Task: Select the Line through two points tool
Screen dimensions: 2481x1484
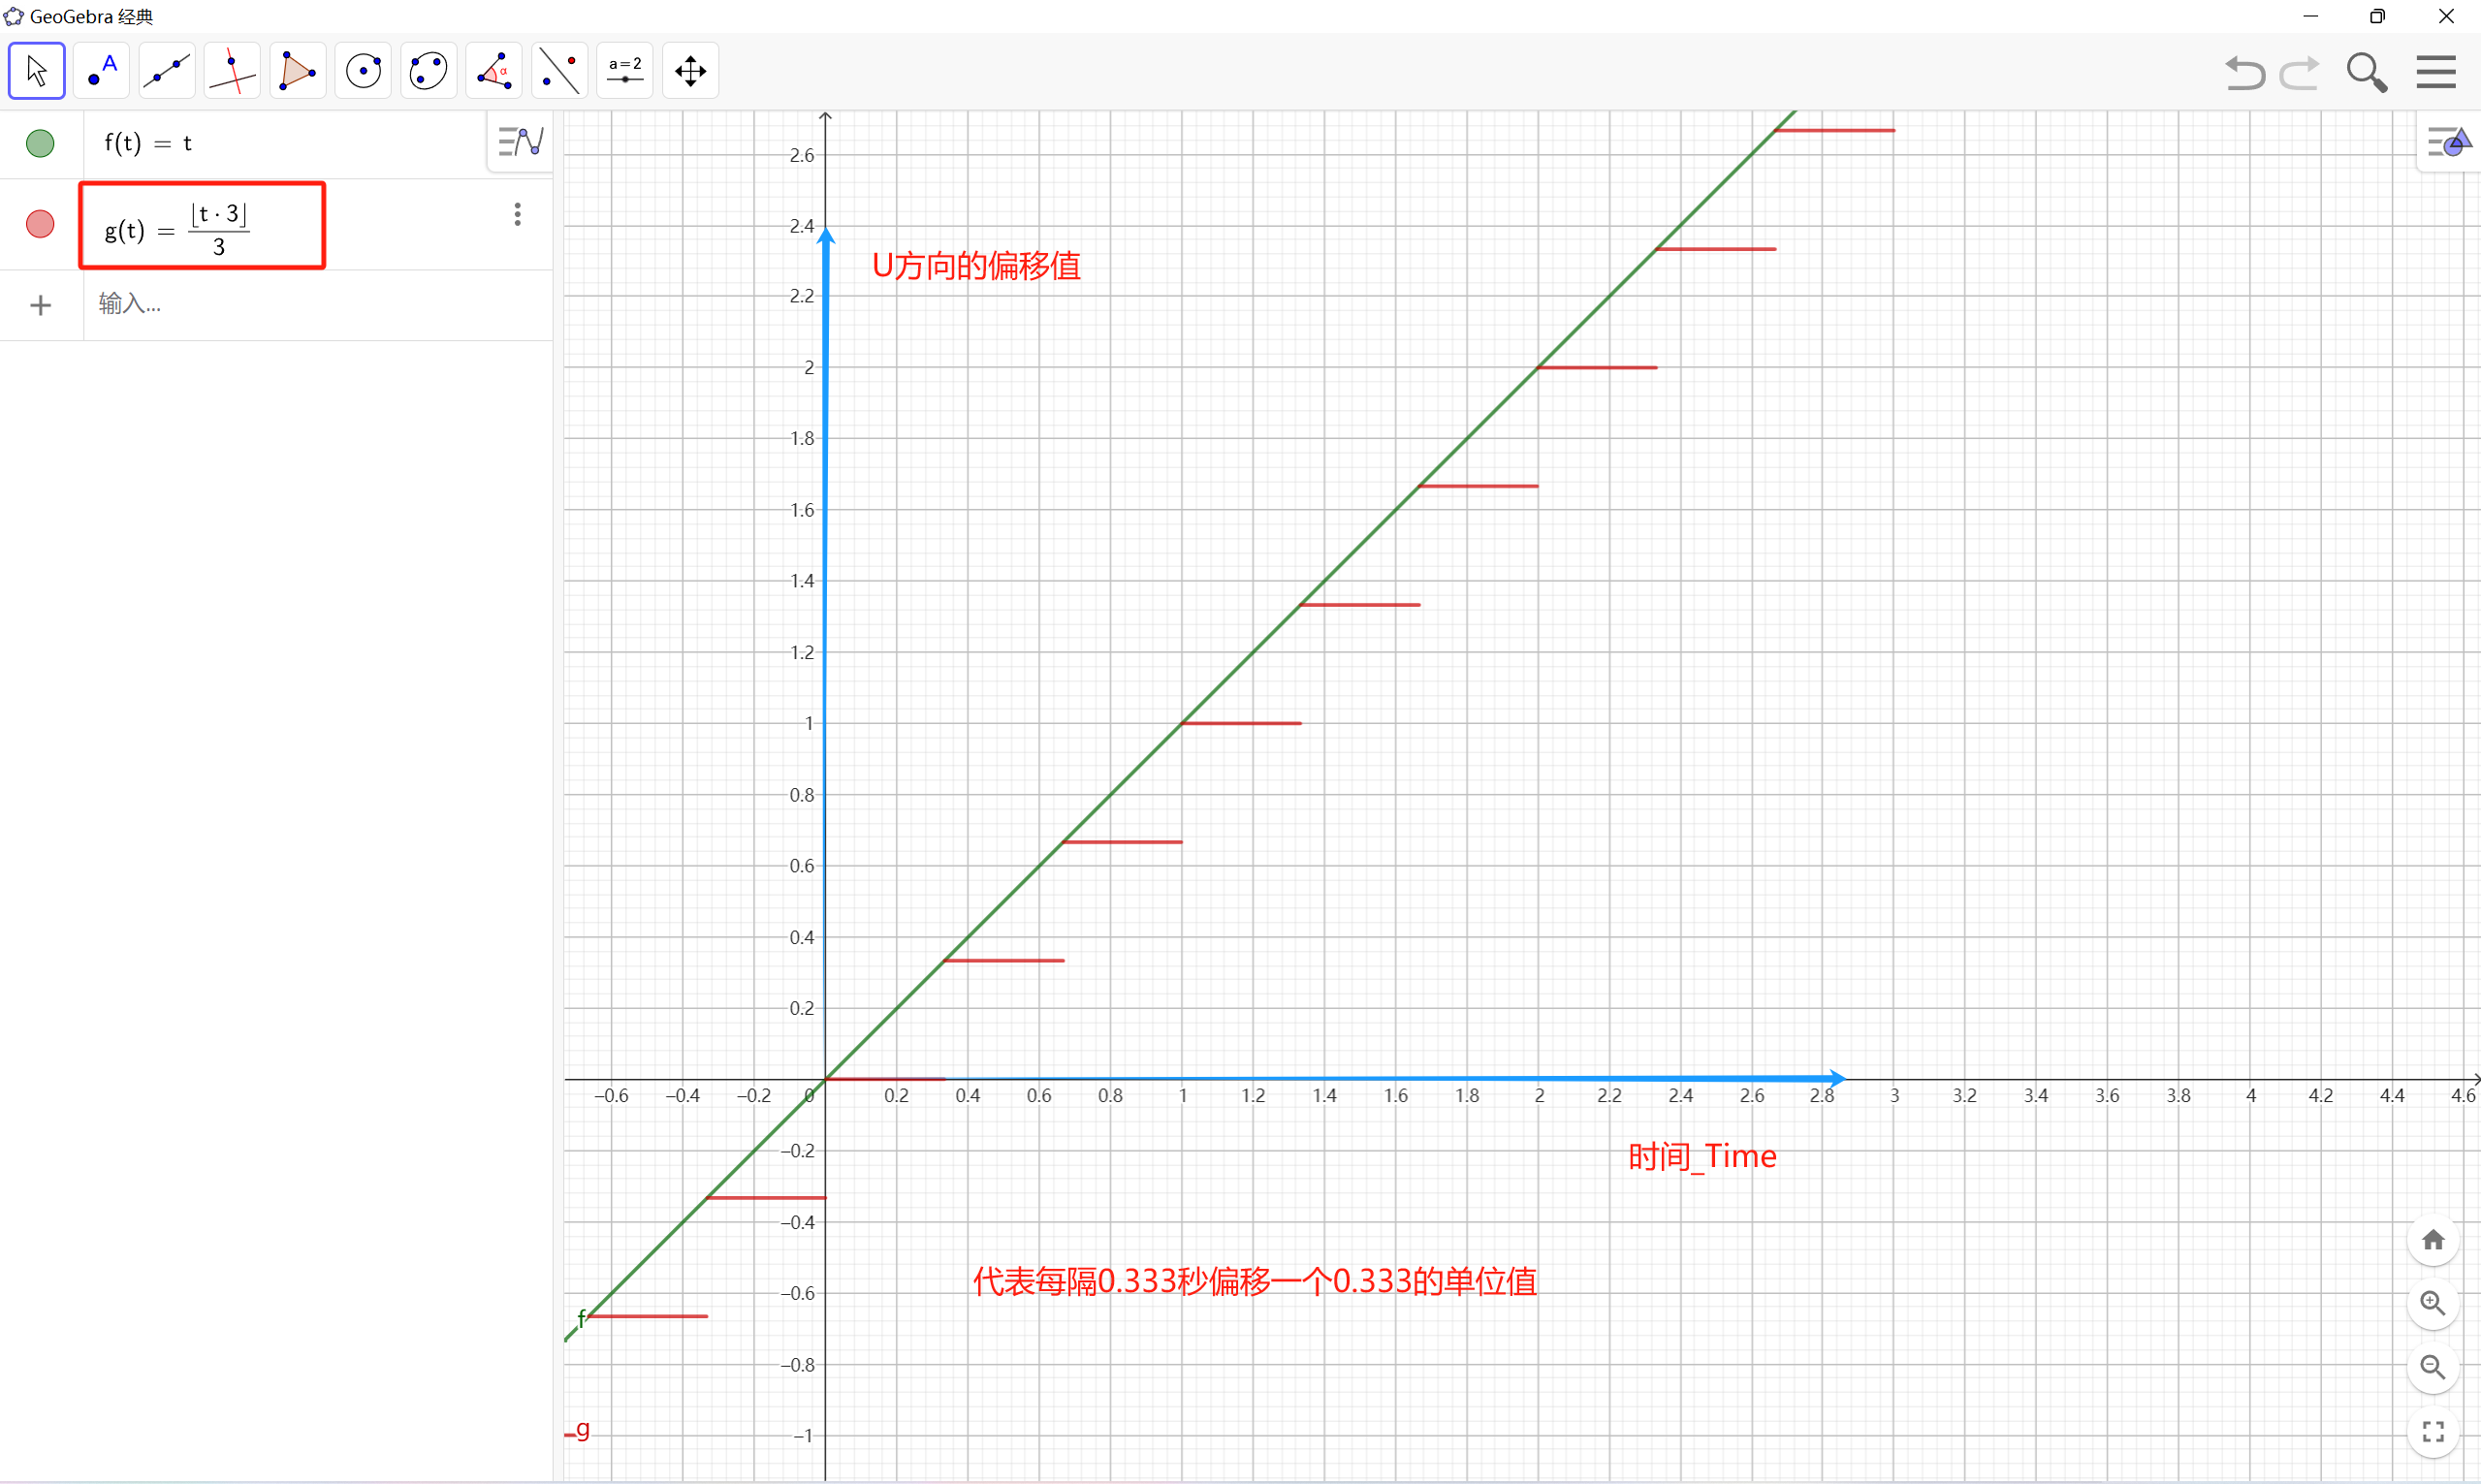Action: click(167, 71)
